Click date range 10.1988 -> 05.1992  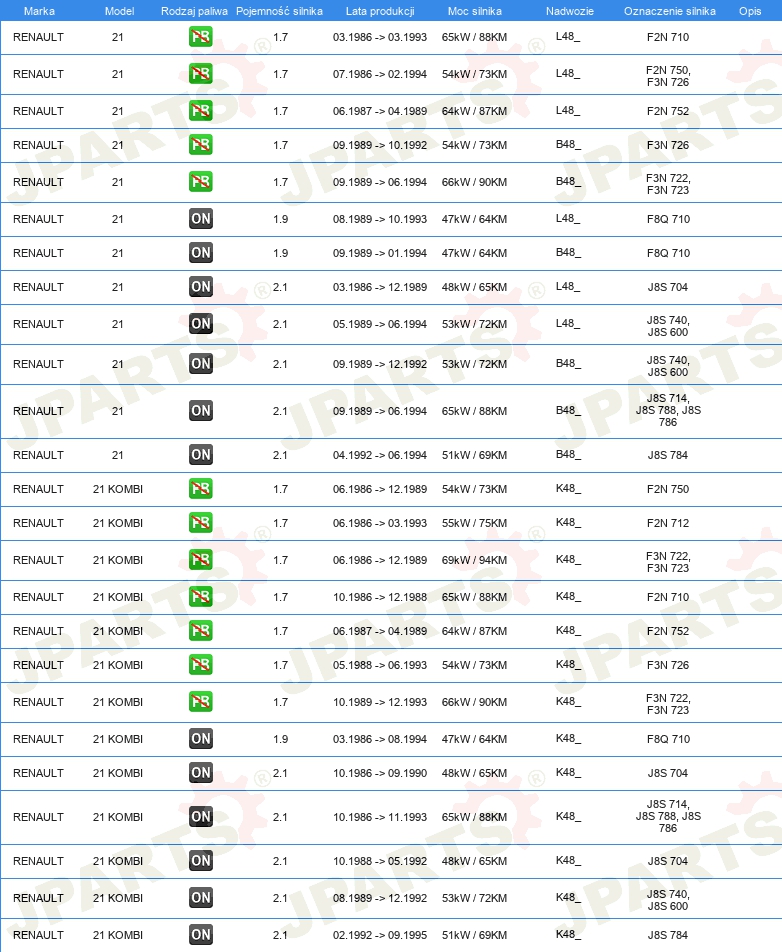(379, 862)
